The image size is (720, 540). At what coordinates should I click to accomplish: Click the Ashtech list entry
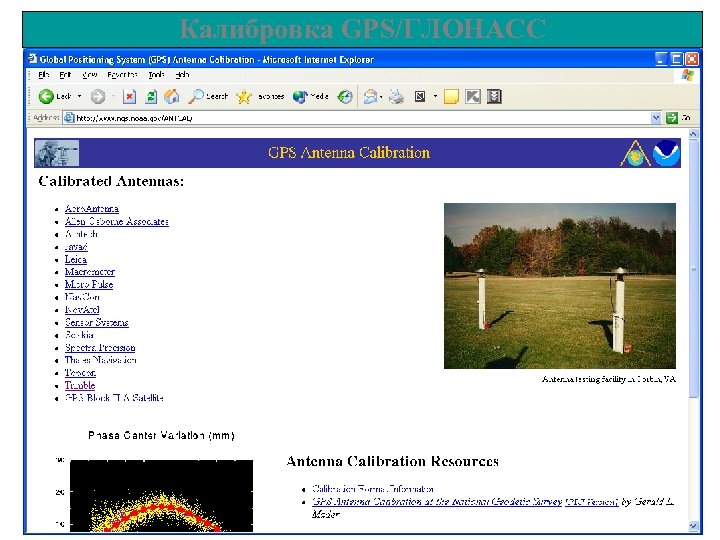81,234
